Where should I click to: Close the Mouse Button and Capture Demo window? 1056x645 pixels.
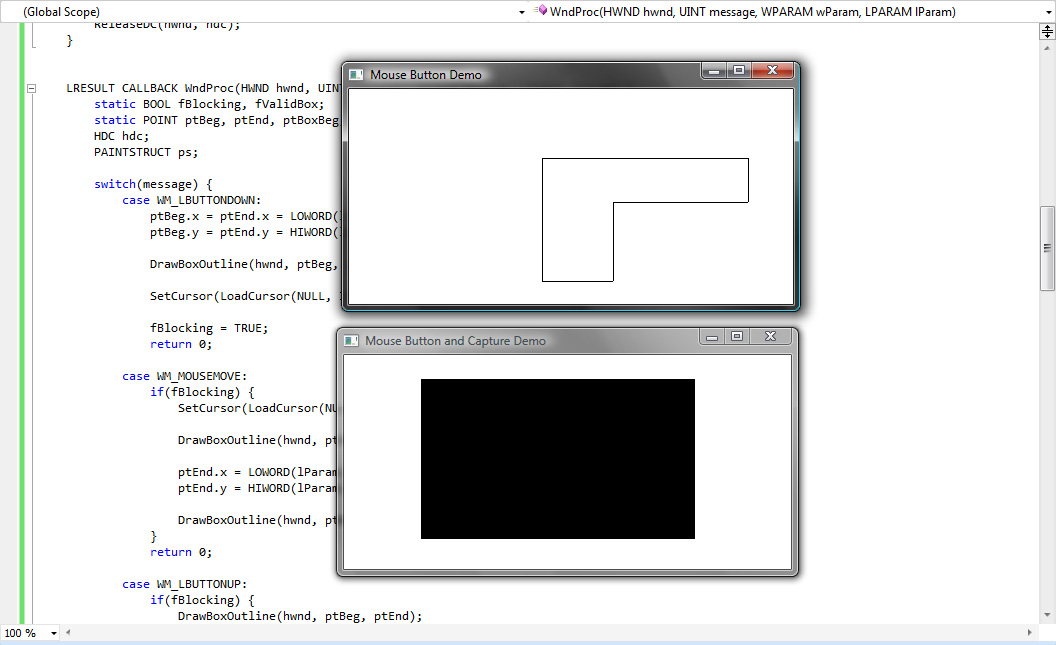pyautogui.click(x=770, y=337)
